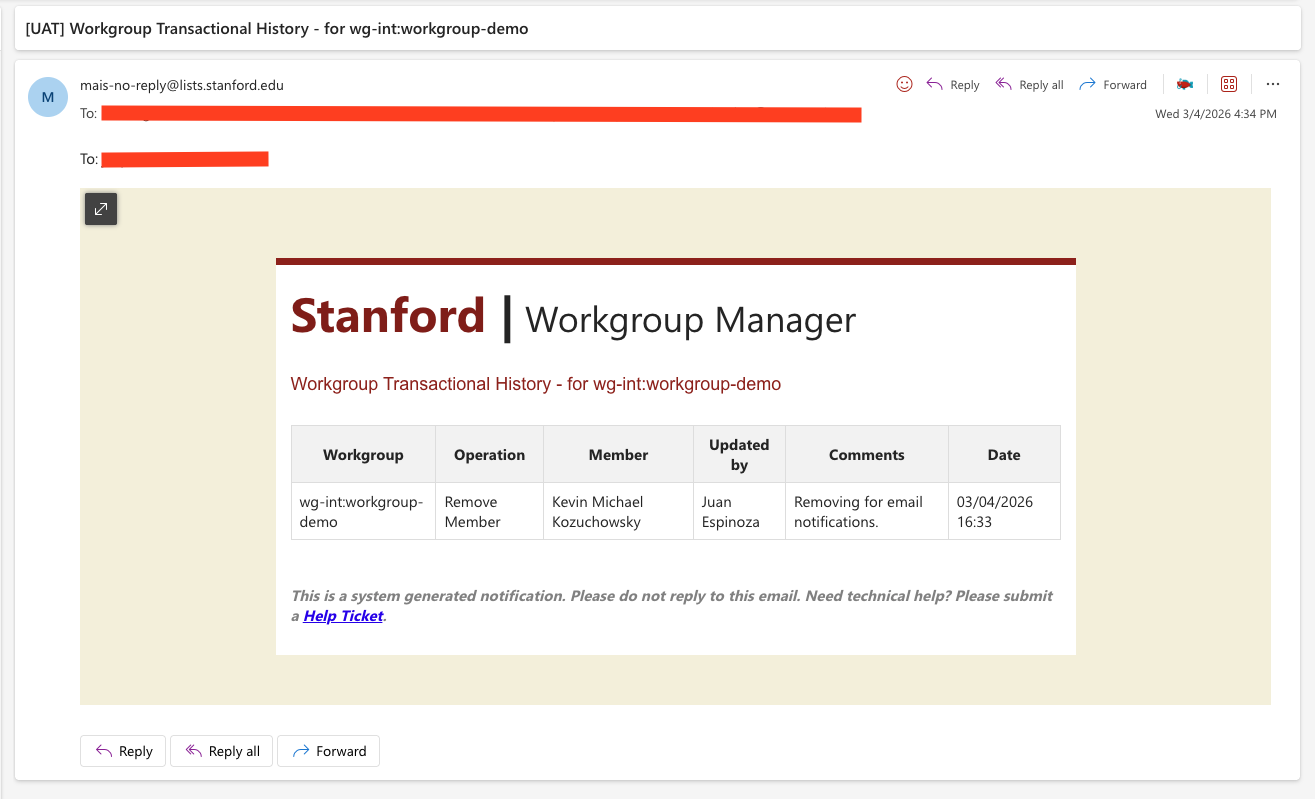The height and width of the screenshot is (799, 1315).
Task: Click Reply in the top message toolbar
Action: pyautogui.click(x=953, y=85)
